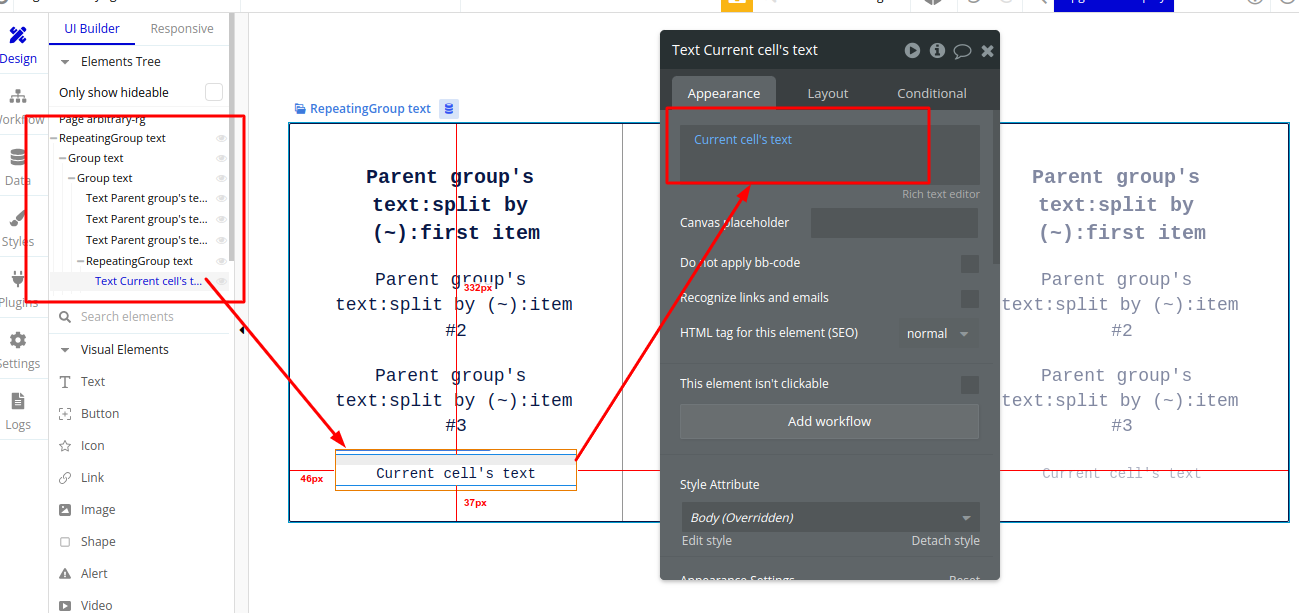
Task: Click the comment bubble icon in property editor
Action: click(x=962, y=51)
